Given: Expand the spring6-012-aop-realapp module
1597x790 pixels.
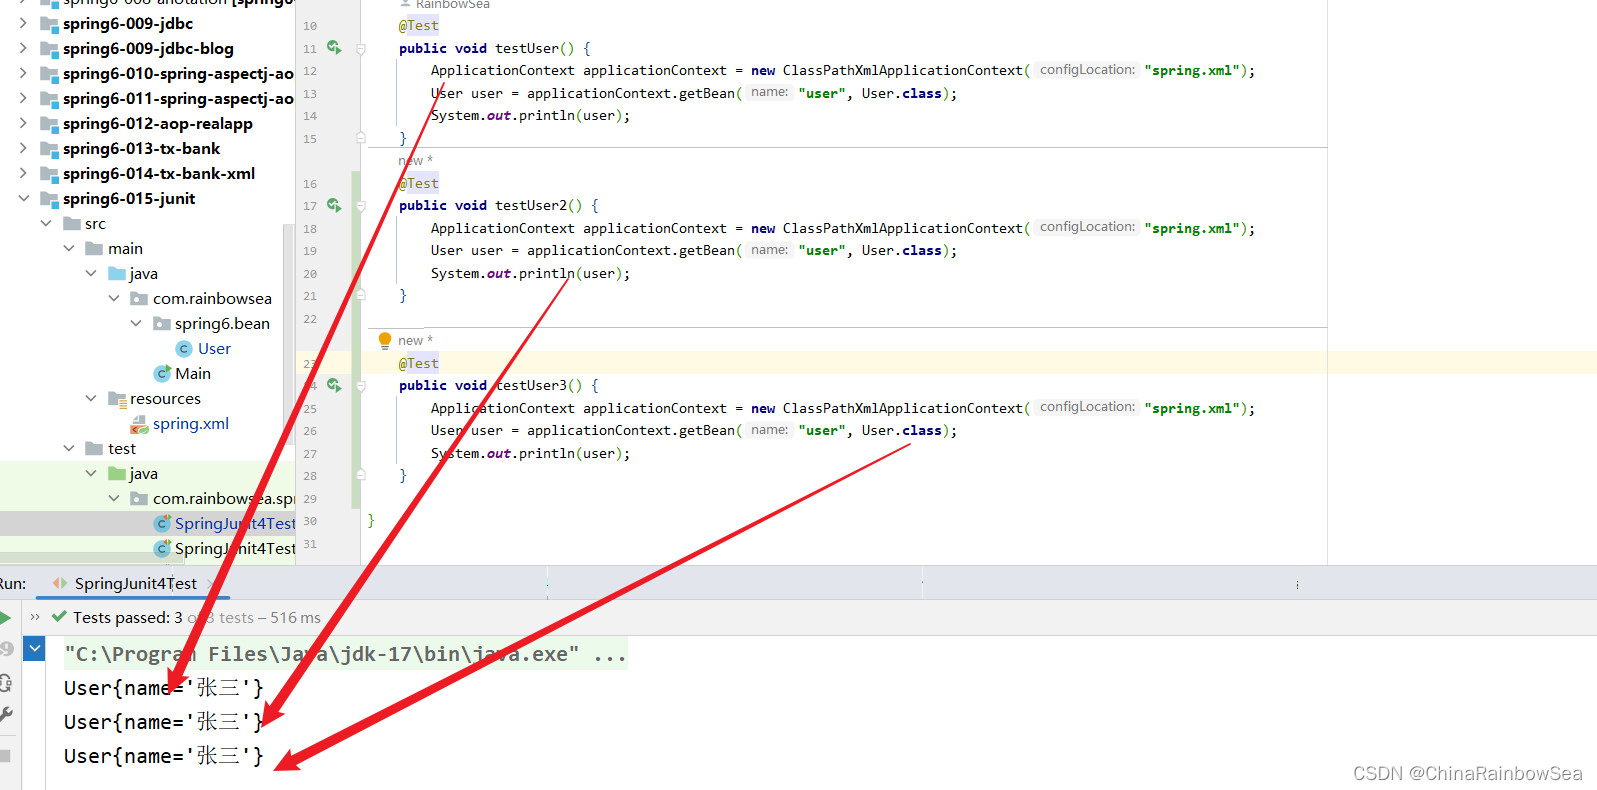Looking at the screenshot, I should [x=23, y=123].
